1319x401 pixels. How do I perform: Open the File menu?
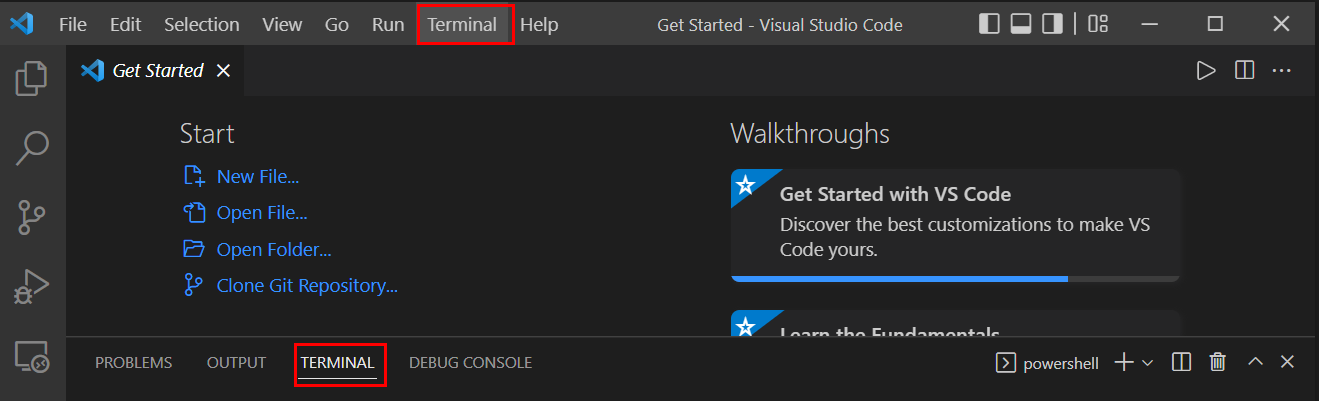tap(73, 24)
